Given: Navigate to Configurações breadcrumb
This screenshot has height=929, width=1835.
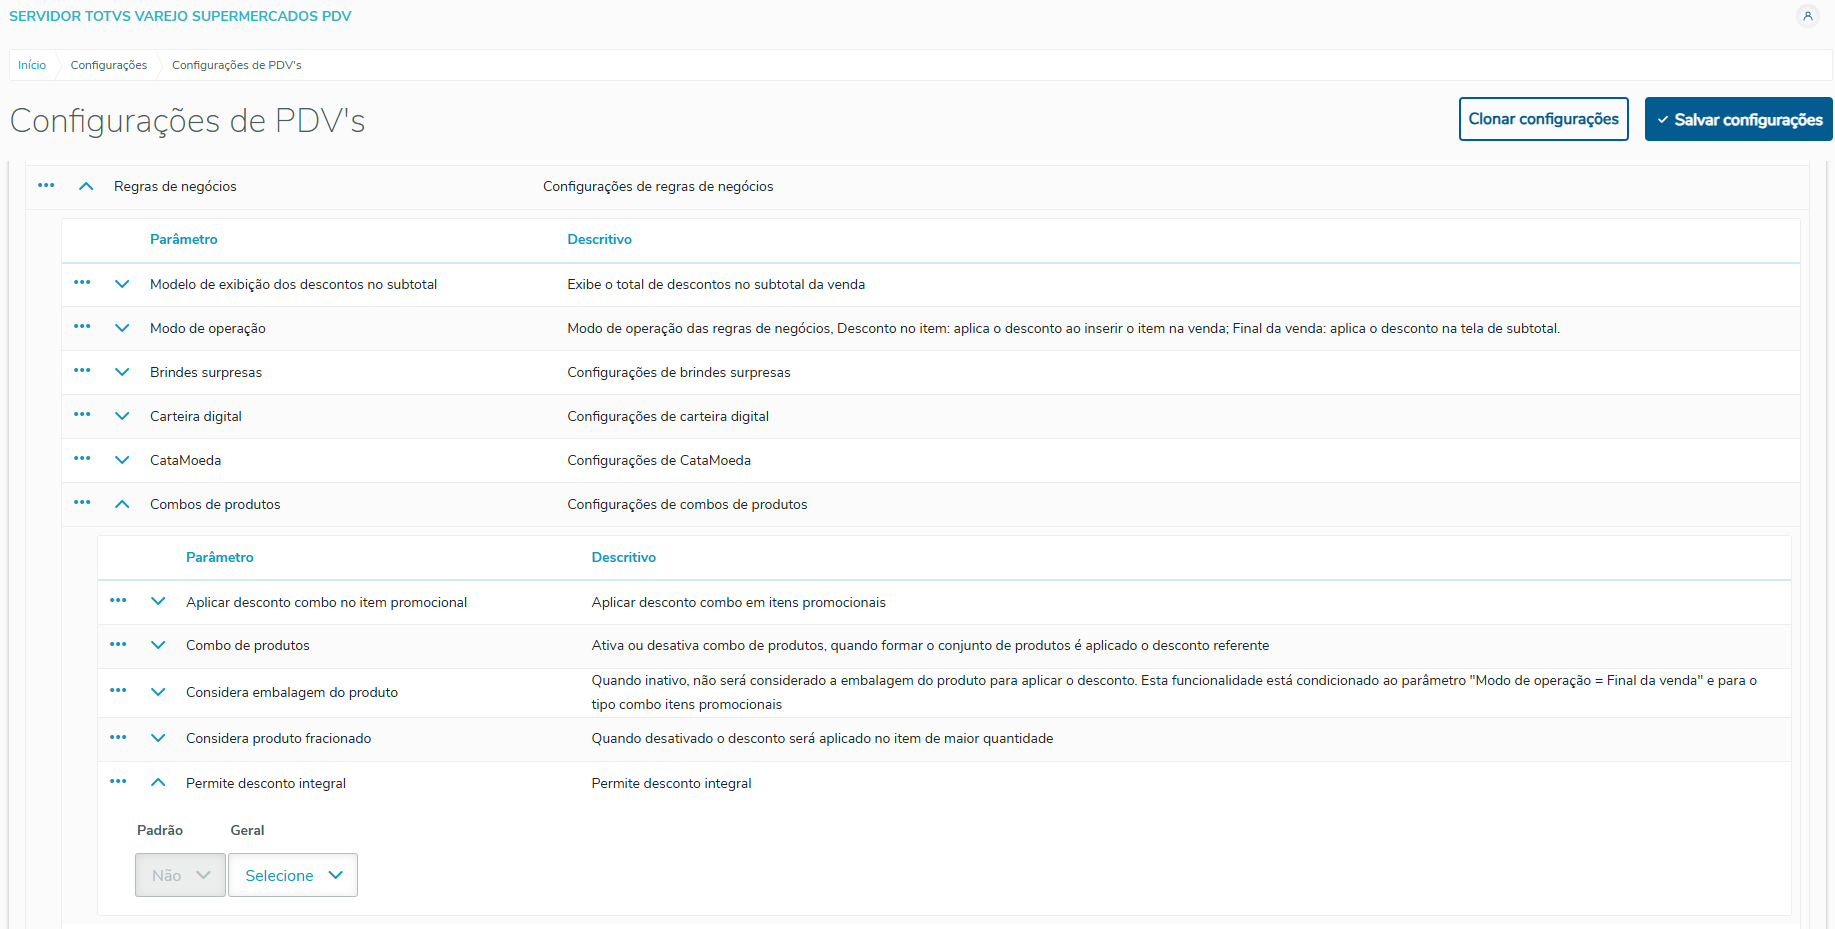Looking at the screenshot, I should click(109, 65).
